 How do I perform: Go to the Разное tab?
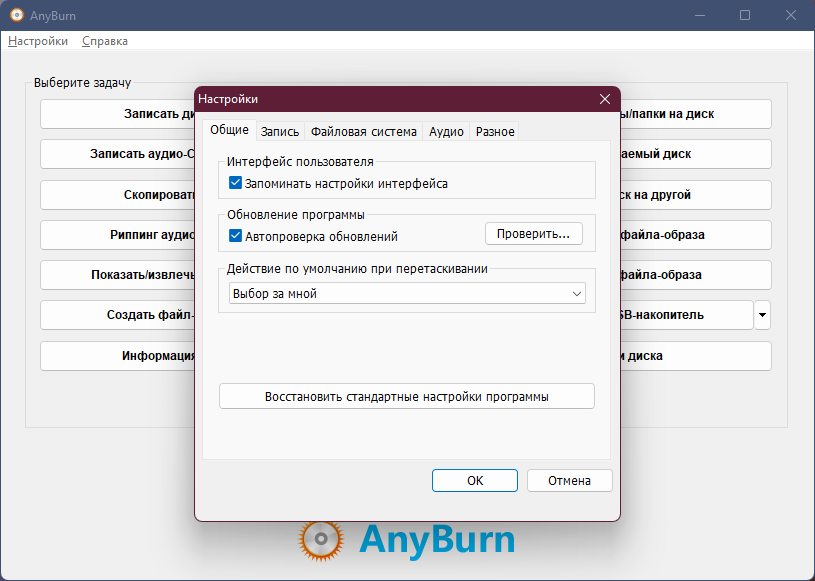(x=495, y=132)
